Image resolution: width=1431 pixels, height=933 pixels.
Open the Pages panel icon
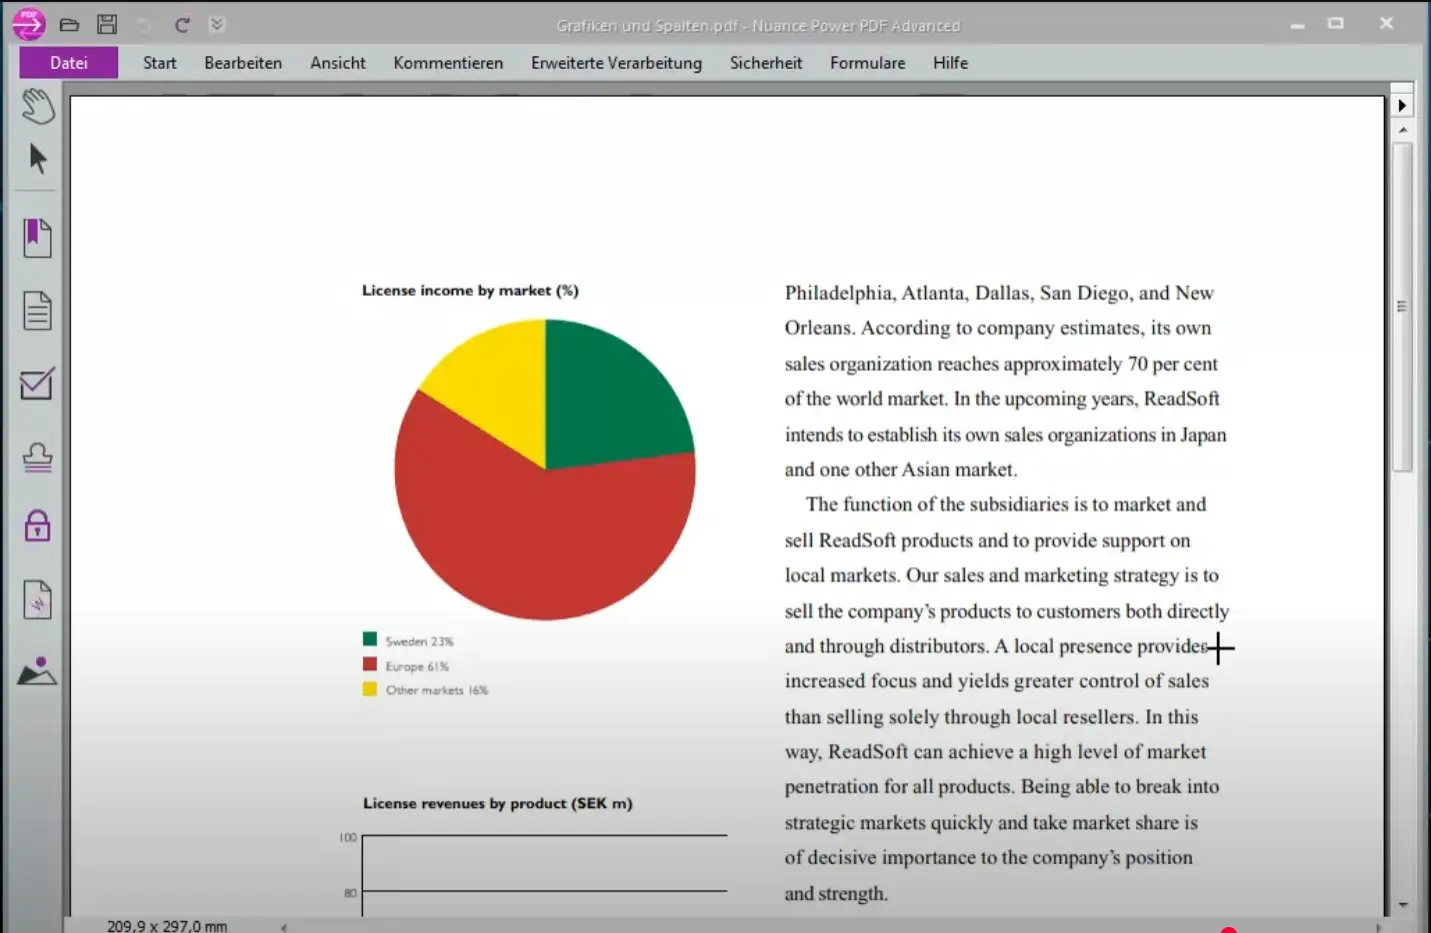(38, 311)
